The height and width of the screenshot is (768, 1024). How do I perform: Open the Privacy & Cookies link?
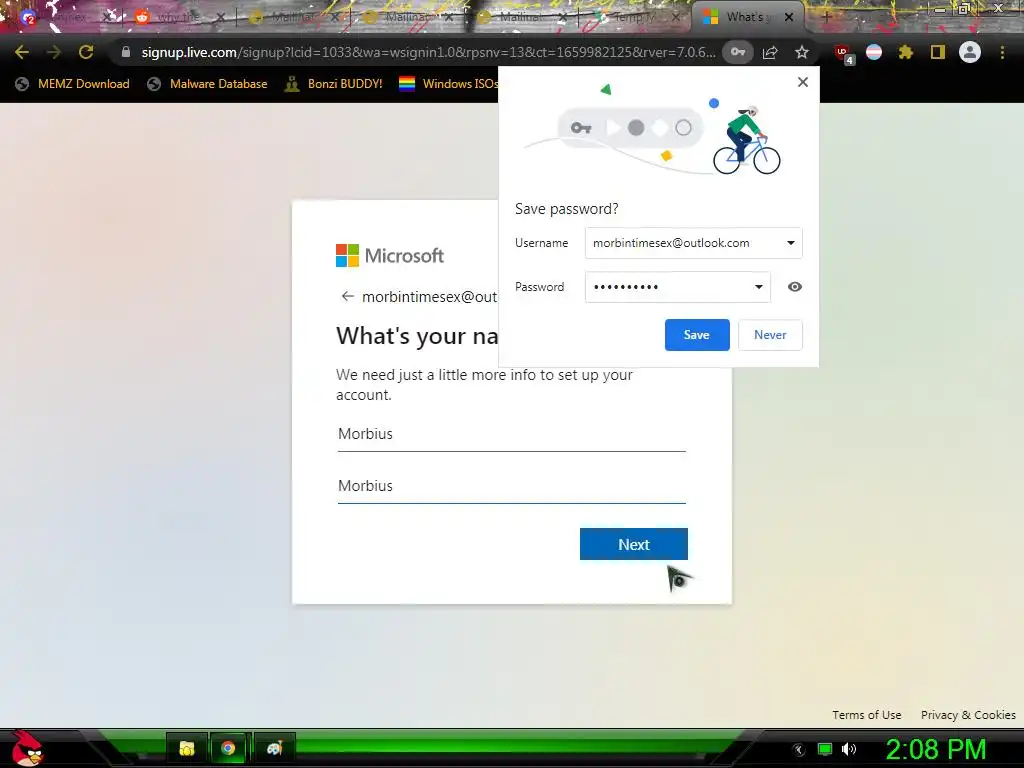968,715
